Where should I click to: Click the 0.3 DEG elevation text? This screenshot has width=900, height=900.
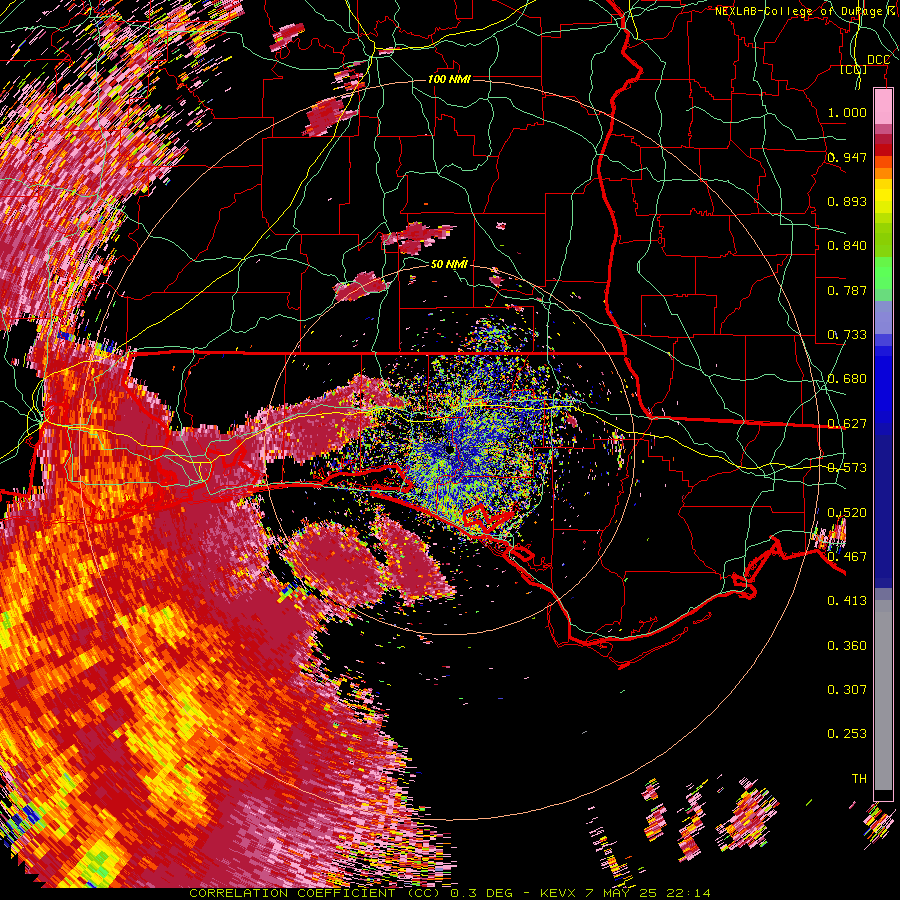coord(483,893)
